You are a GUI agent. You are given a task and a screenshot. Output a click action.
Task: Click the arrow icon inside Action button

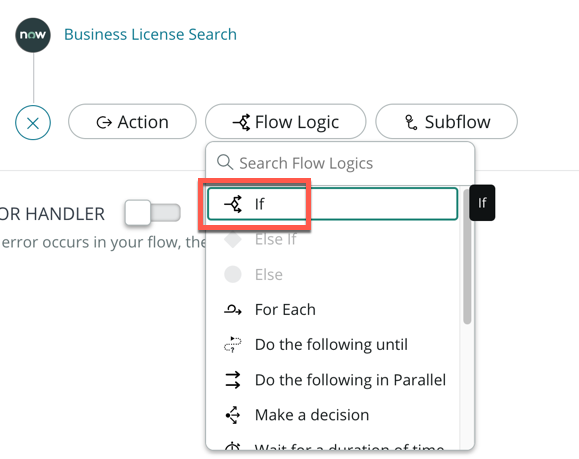[x=104, y=122]
